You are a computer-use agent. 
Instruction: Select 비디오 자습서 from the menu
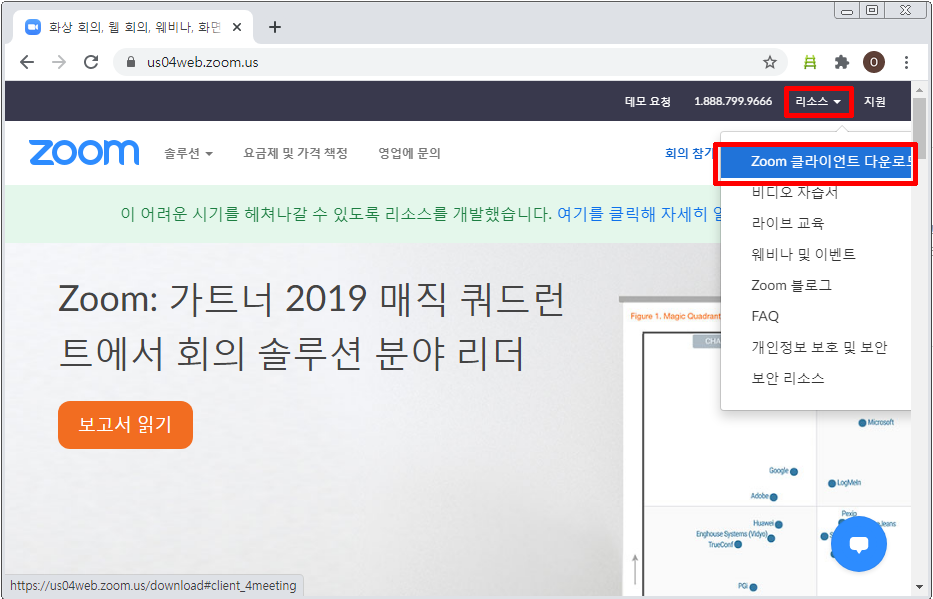tap(794, 192)
